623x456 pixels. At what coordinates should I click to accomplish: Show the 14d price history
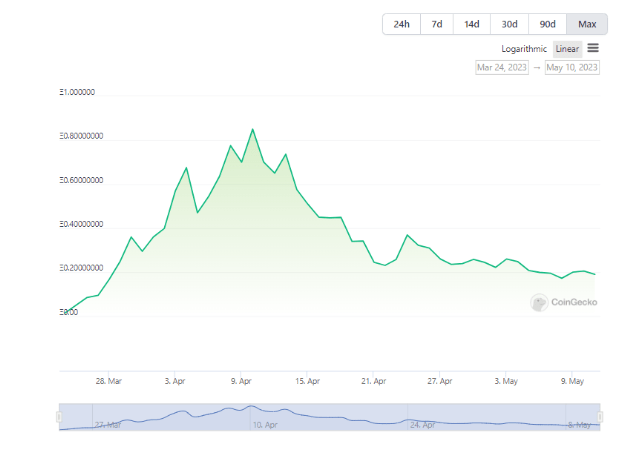click(470, 24)
